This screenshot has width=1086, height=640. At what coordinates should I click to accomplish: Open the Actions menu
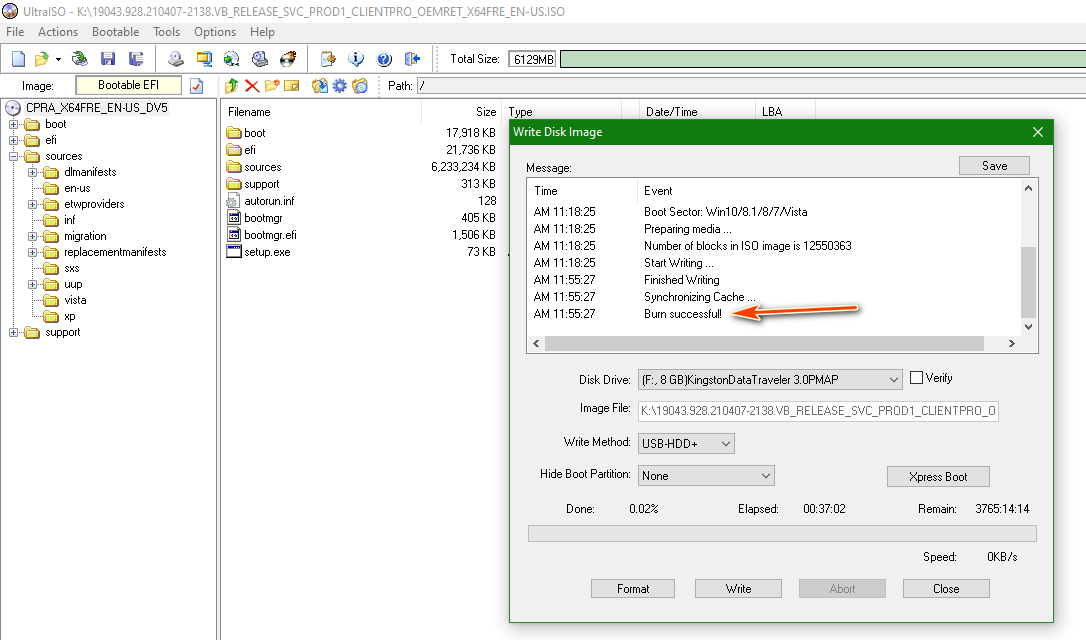(57, 32)
